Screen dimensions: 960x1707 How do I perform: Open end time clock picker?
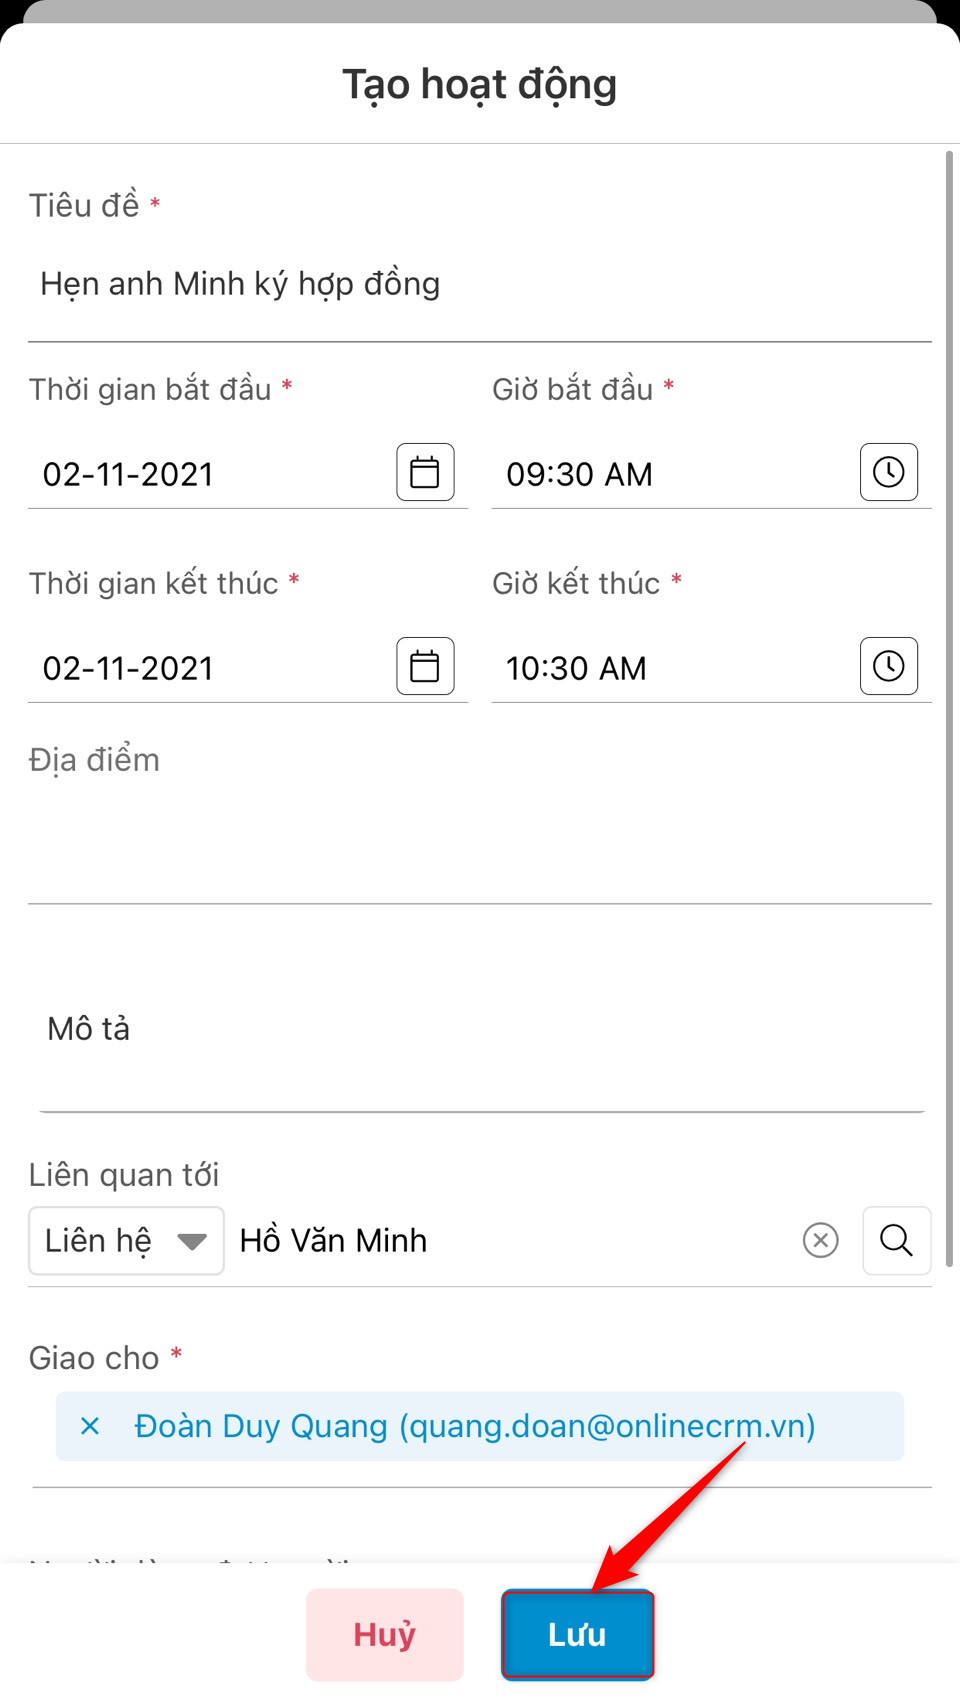tap(888, 666)
